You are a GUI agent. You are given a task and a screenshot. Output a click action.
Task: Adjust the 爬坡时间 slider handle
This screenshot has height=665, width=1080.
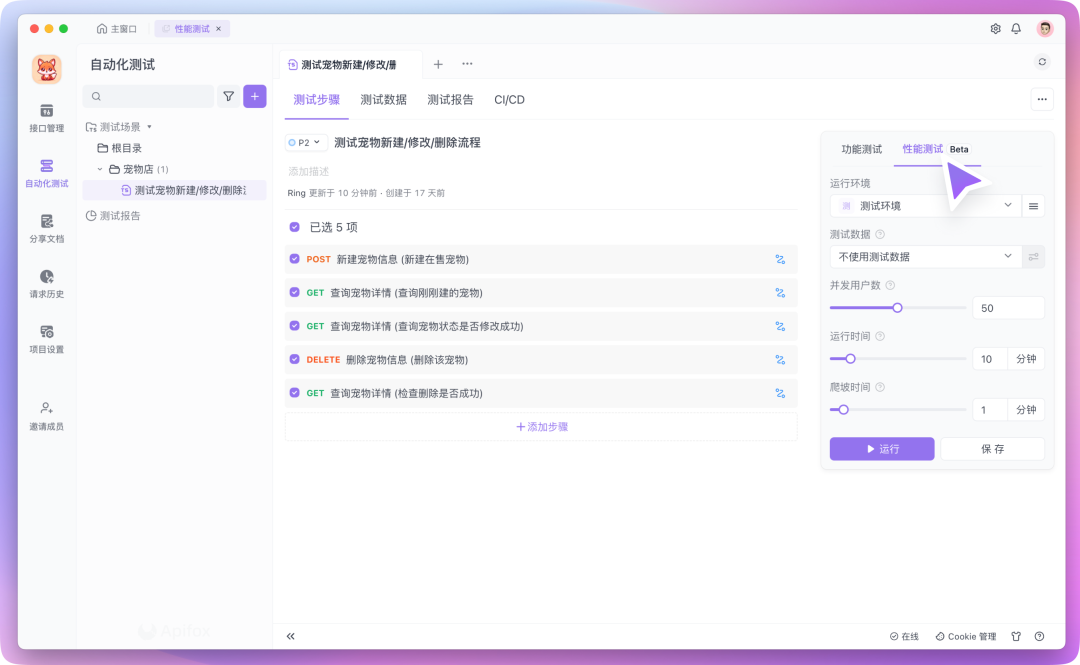(843, 410)
